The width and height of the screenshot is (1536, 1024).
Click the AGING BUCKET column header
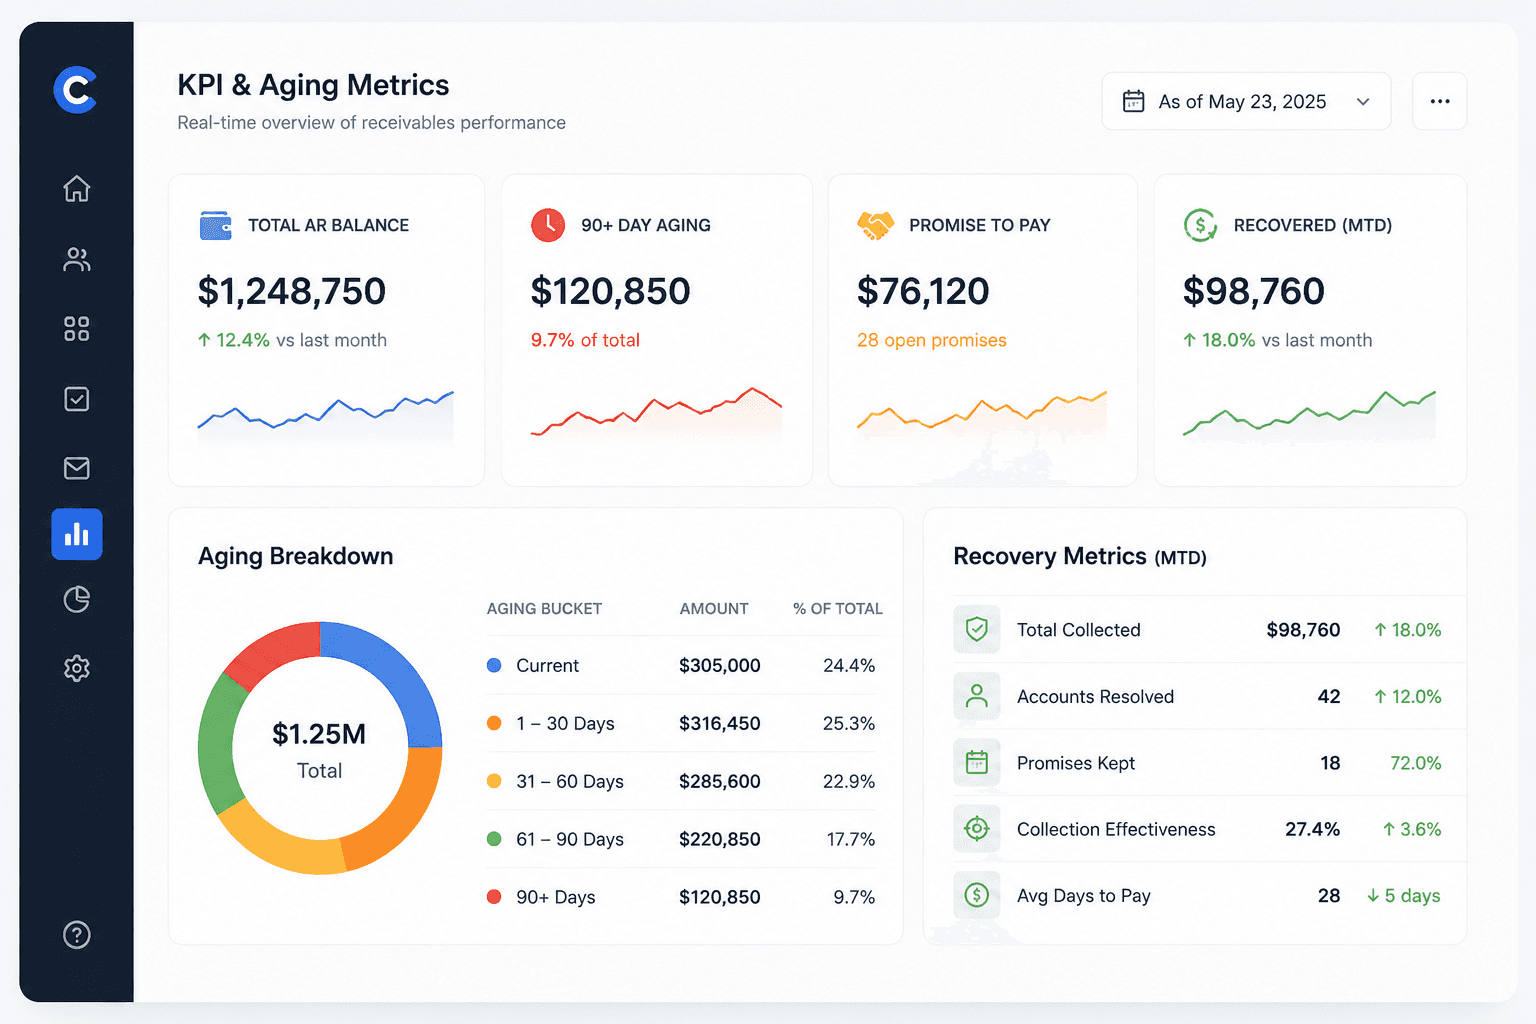[x=544, y=609]
